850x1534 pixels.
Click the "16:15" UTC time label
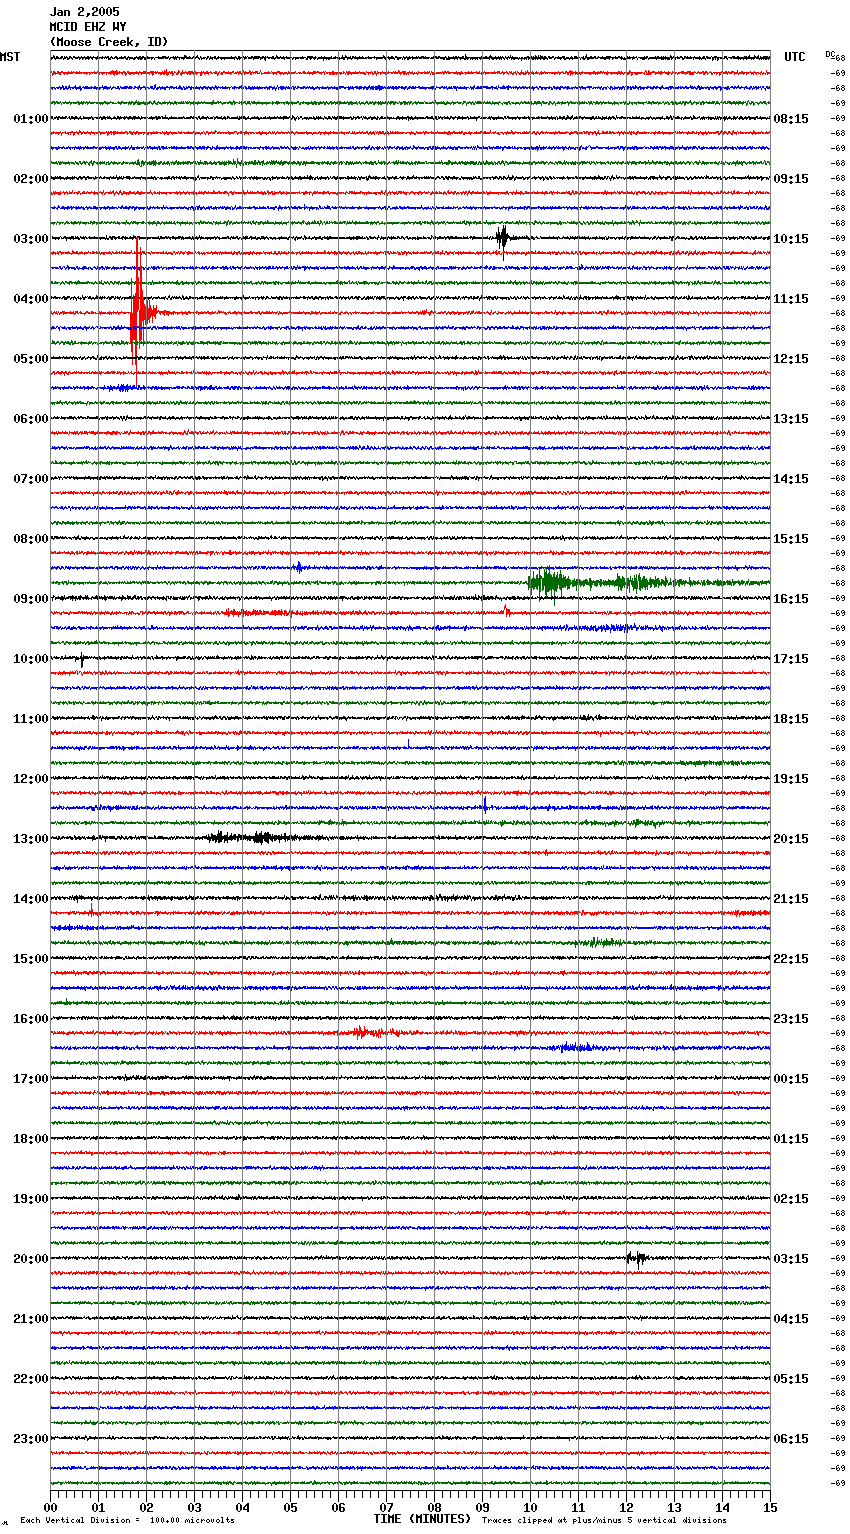click(x=791, y=599)
